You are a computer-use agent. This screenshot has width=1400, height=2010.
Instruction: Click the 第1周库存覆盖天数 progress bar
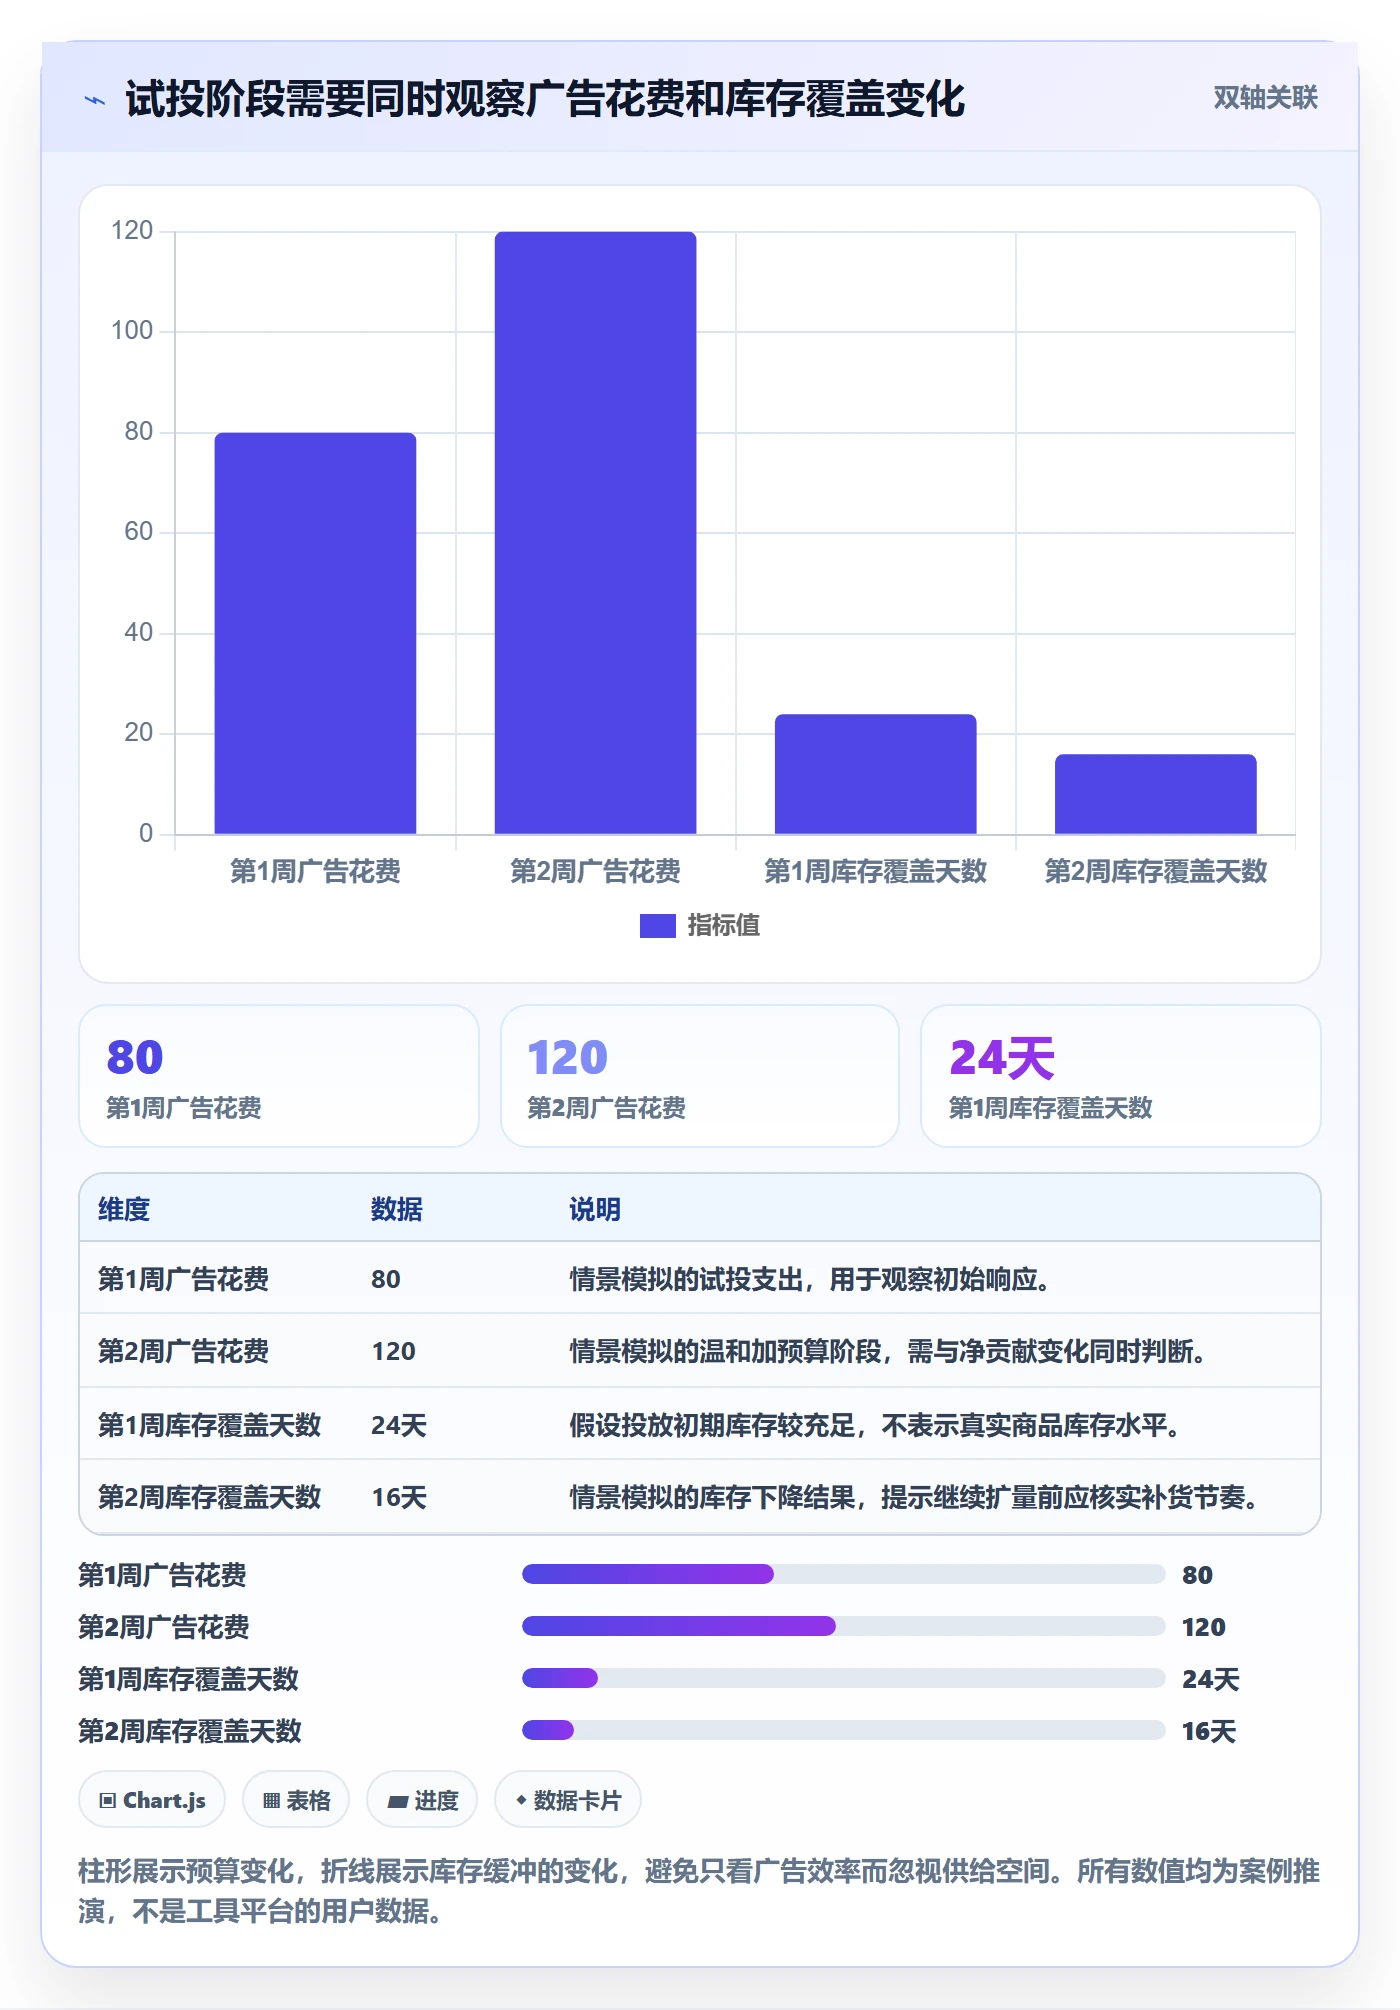click(x=843, y=1678)
